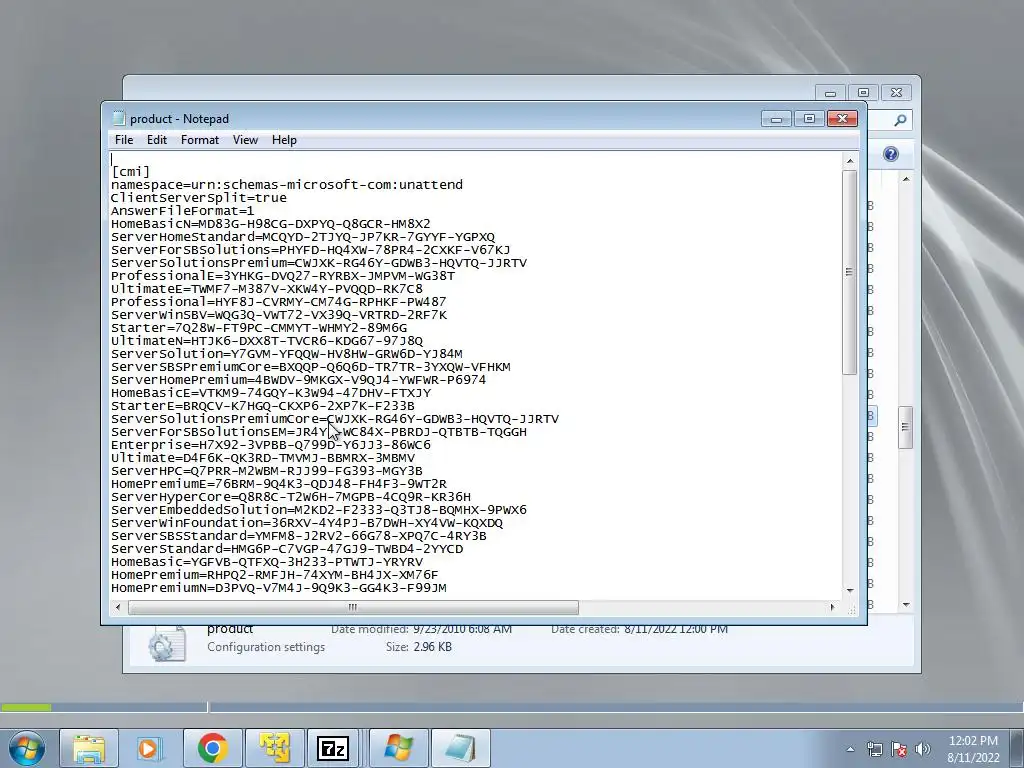Open Windows Explorer from the taskbar
Viewport: 1024px width, 768px height.
tap(89, 748)
